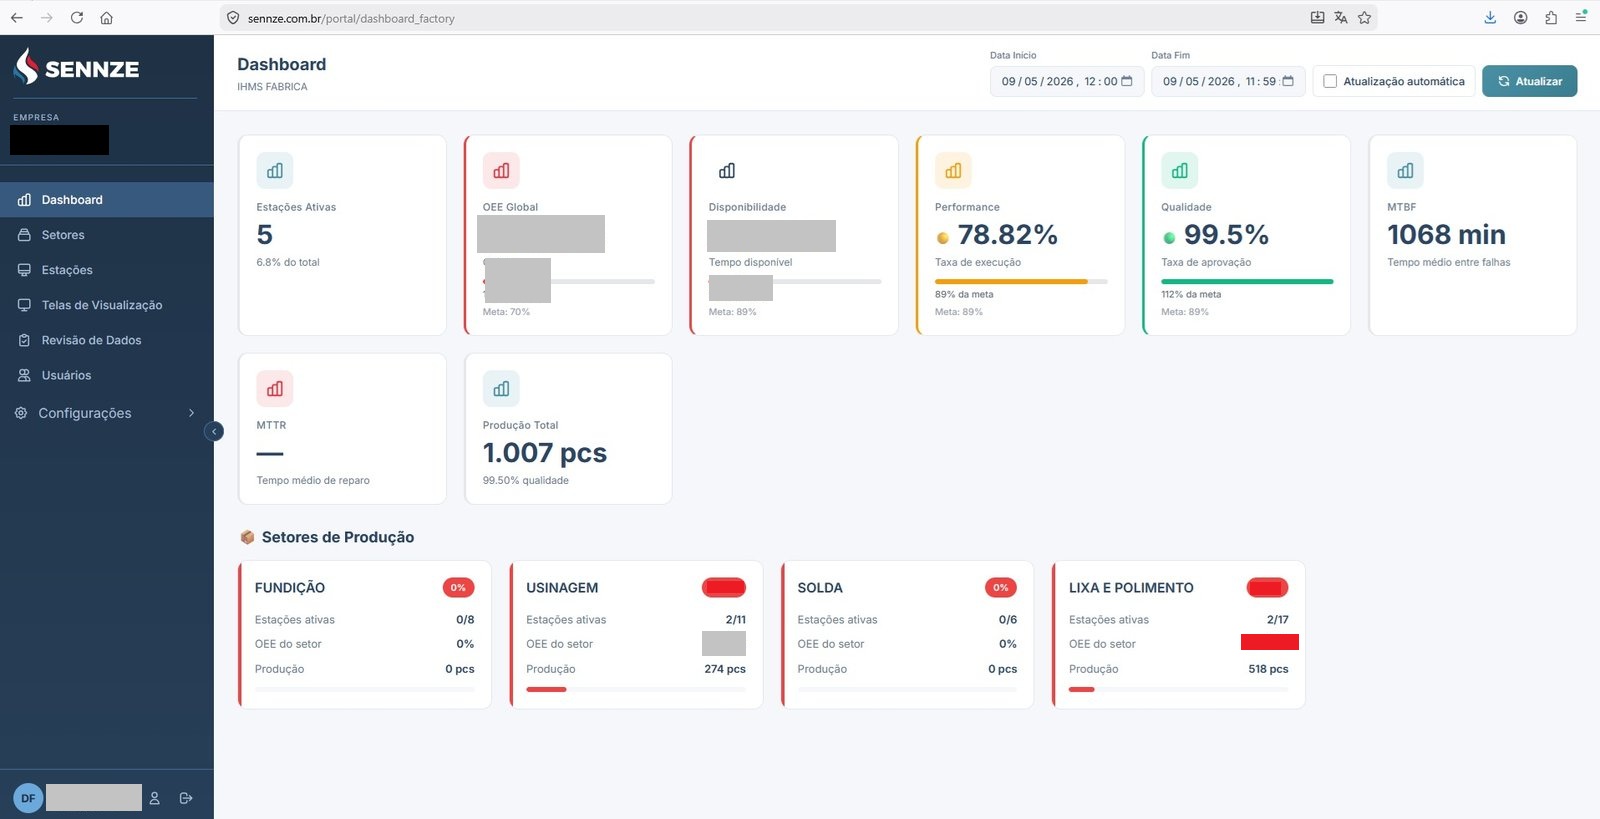Open the Estações sidebar item
The width and height of the screenshot is (1600, 819).
pyautogui.click(x=107, y=270)
